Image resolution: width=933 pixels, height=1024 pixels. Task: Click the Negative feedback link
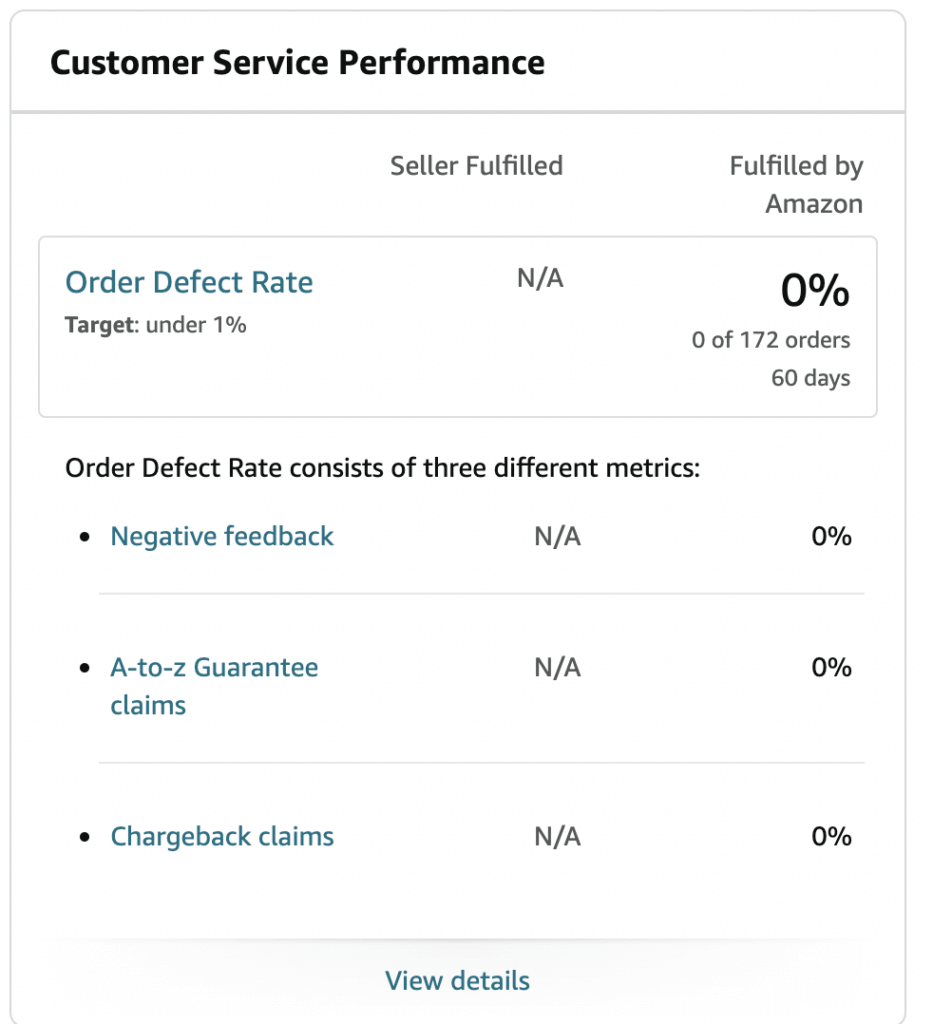pyautogui.click(x=222, y=536)
